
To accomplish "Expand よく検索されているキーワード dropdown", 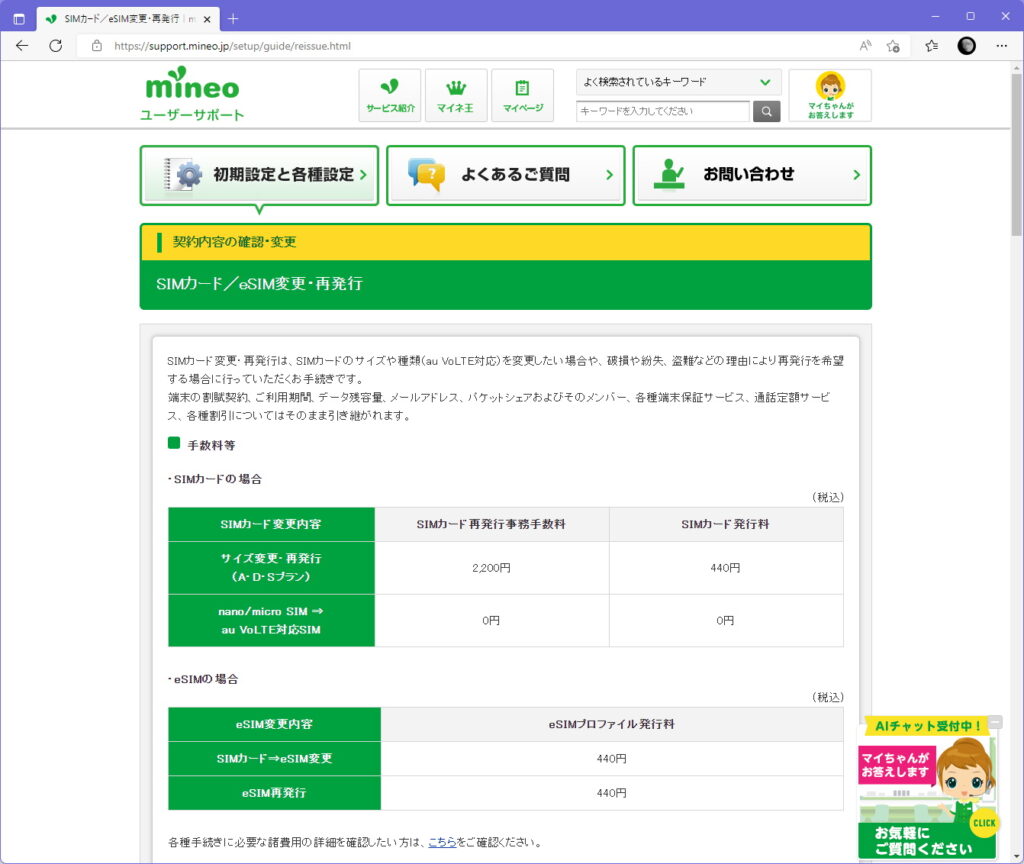I will [679, 82].
